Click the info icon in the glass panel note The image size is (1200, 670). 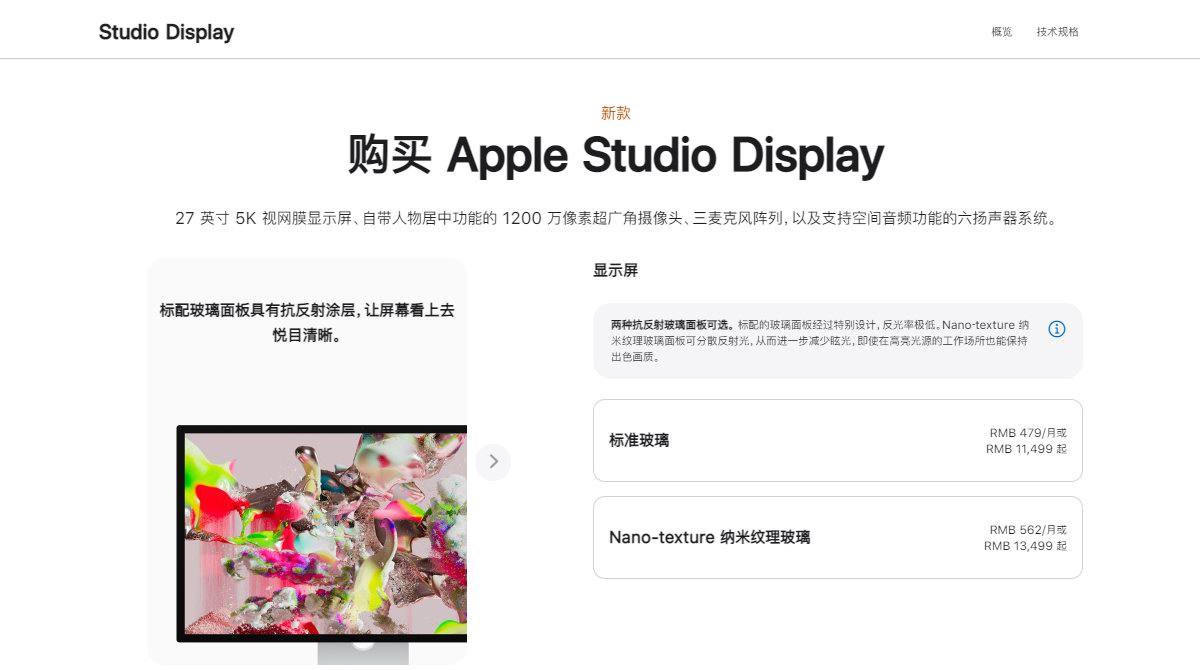(1057, 329)
